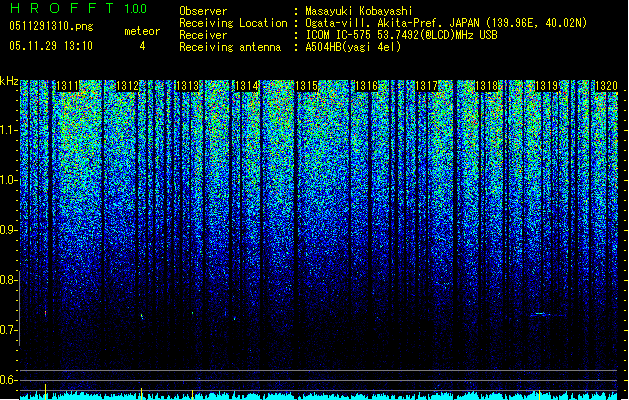This screenshot has width=629, height=400.
Task: Click the Ogata-vill. Akita-Pref. JAPAN location text
Action: (x=446, y=23)
